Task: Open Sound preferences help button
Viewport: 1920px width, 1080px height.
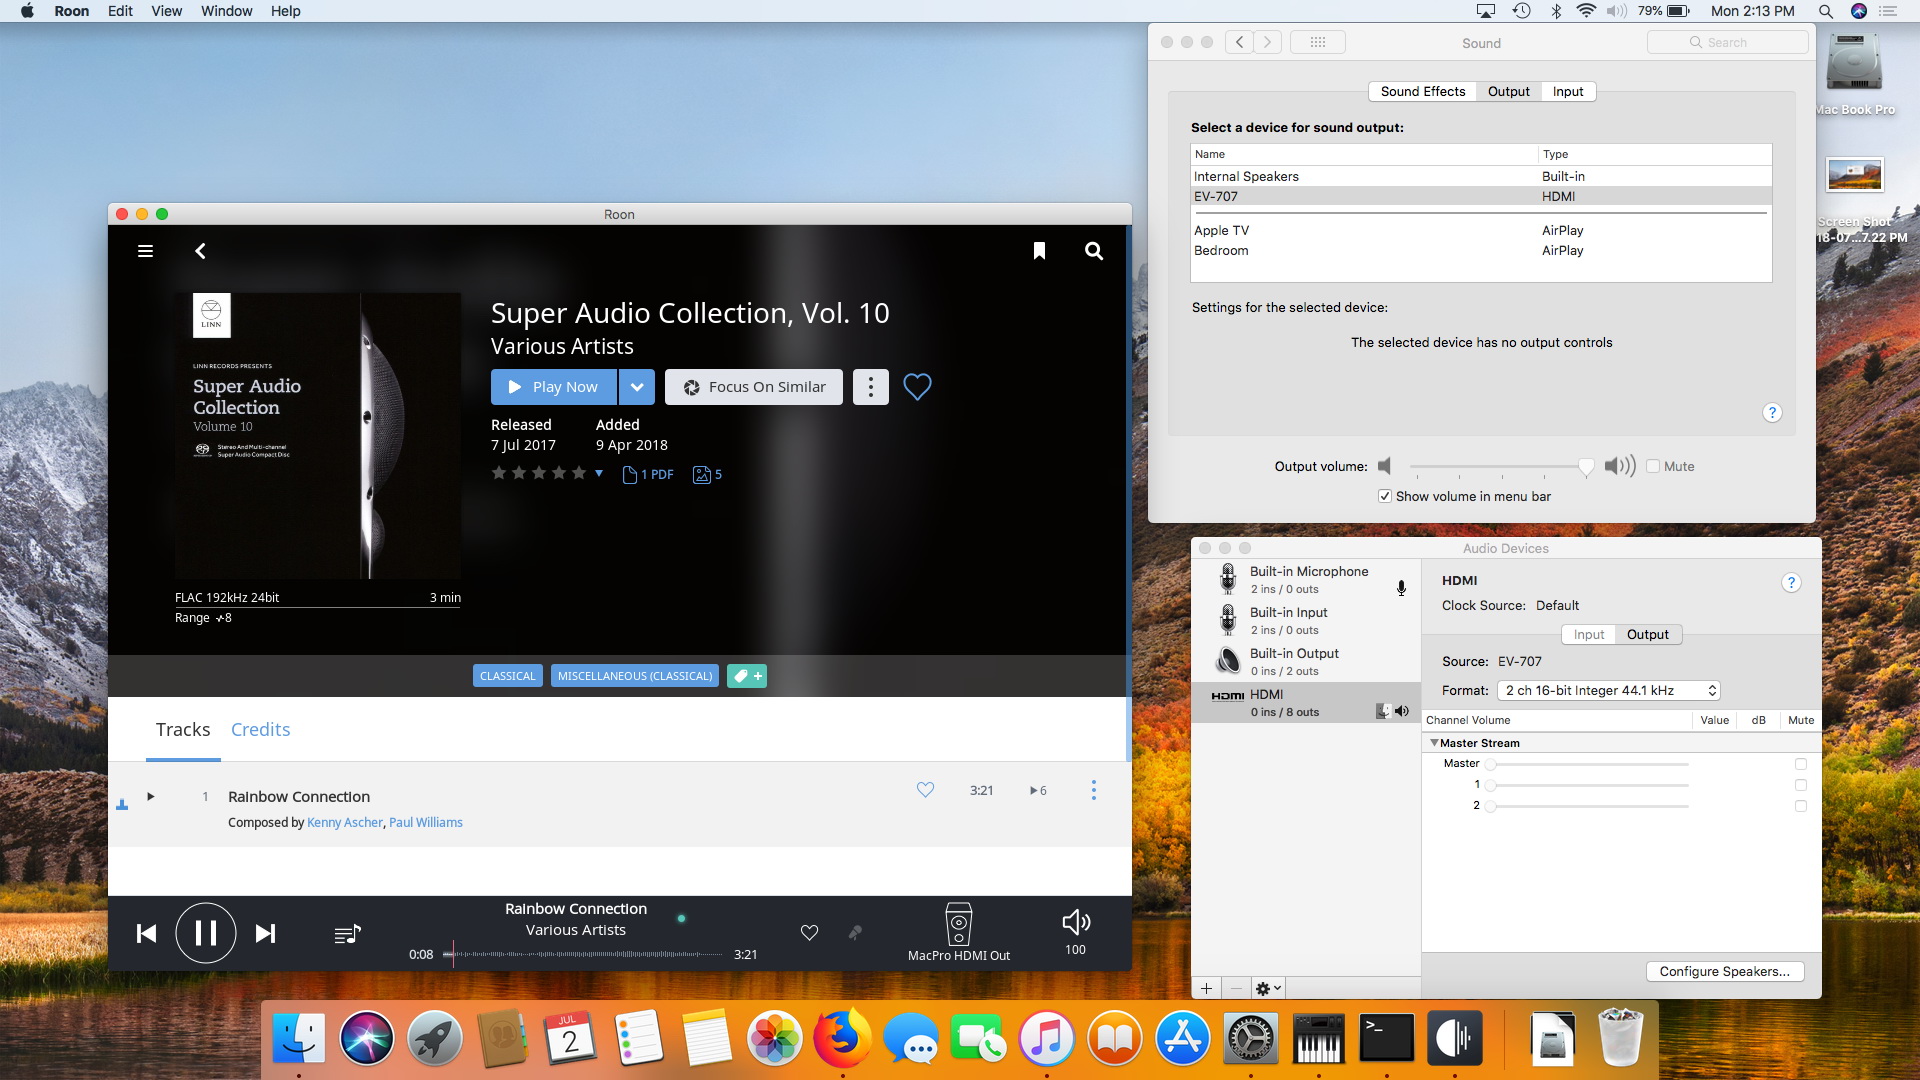Action: [x=1772, y=413]
